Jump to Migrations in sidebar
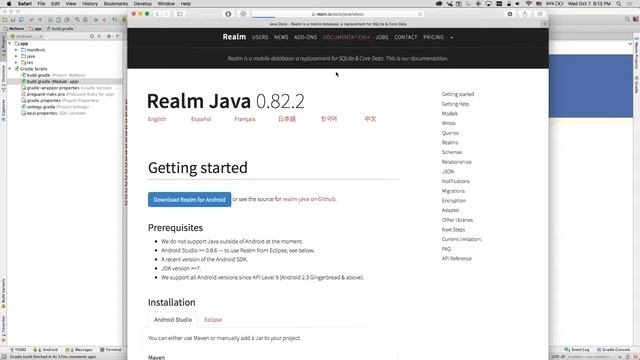The height and width of the screenshot is (360, 640). click(453, 191)
